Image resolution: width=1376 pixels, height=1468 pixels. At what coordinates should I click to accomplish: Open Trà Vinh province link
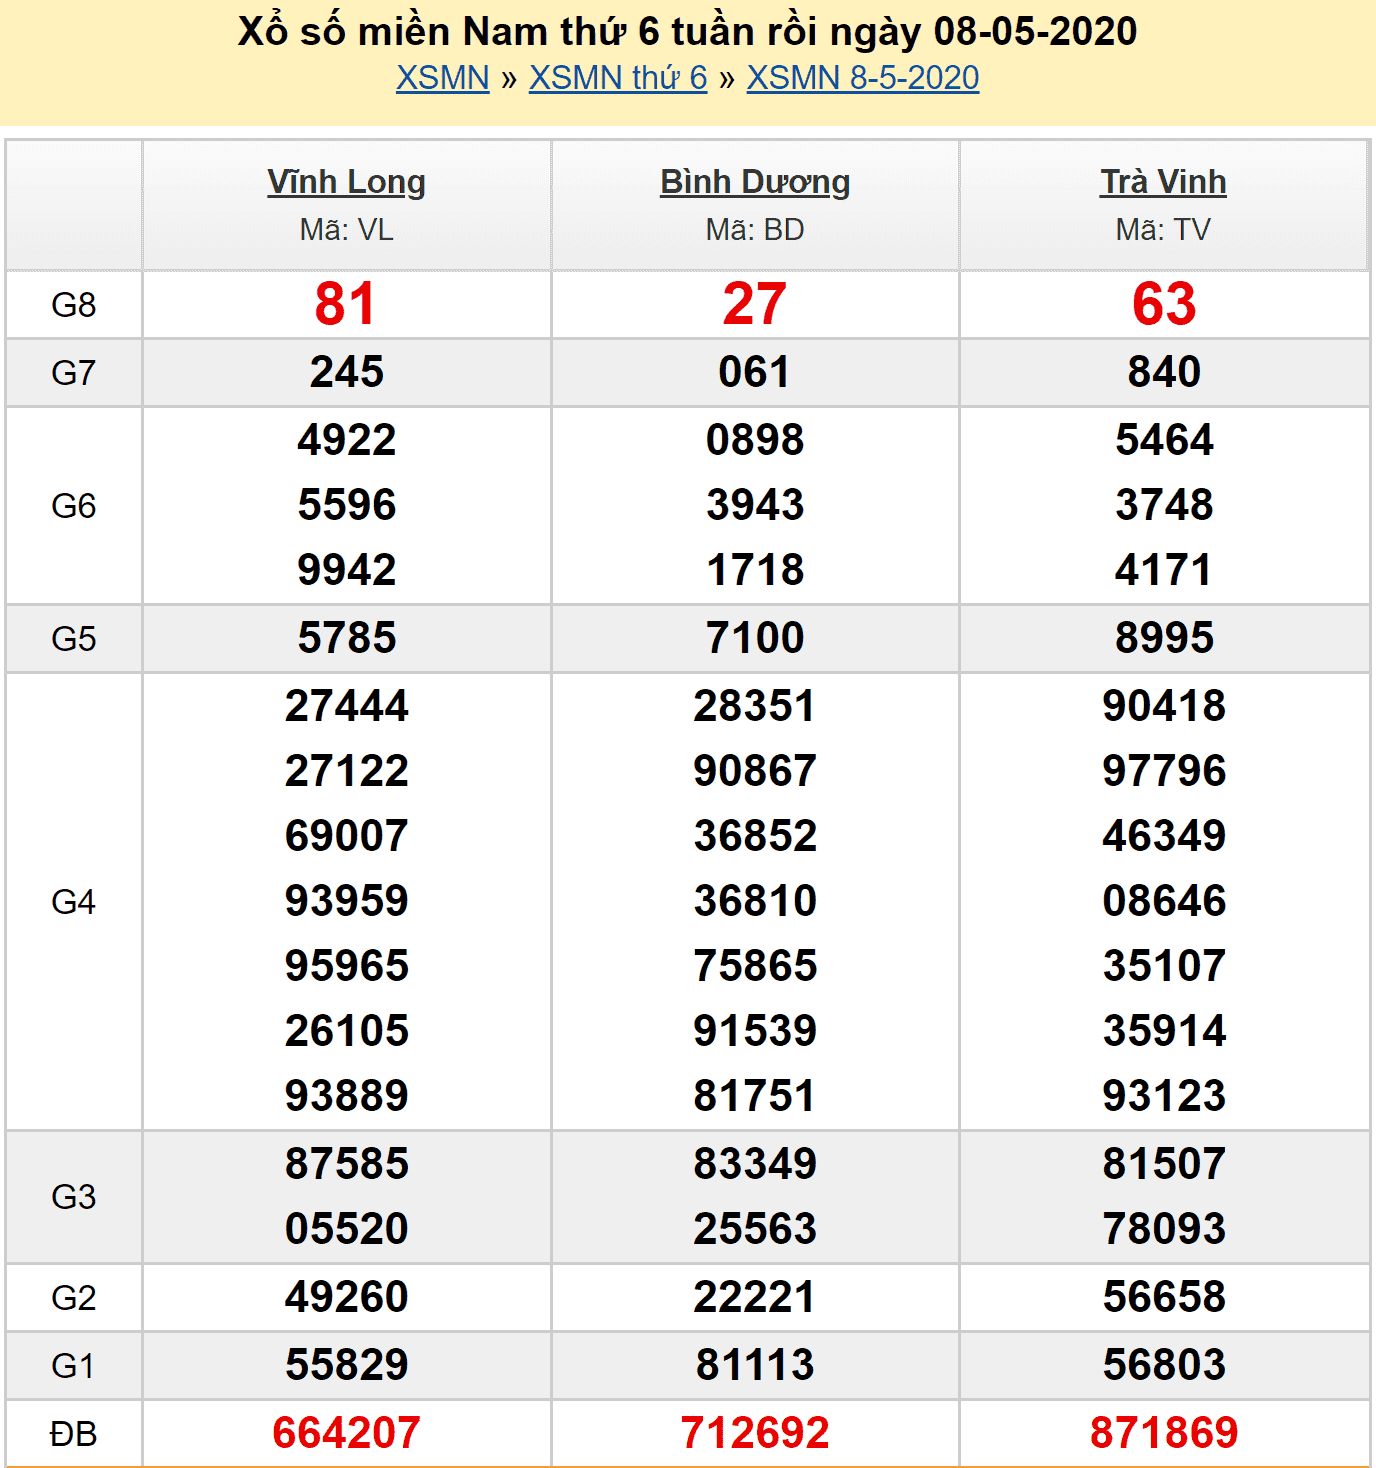[x=1163, y=182]
